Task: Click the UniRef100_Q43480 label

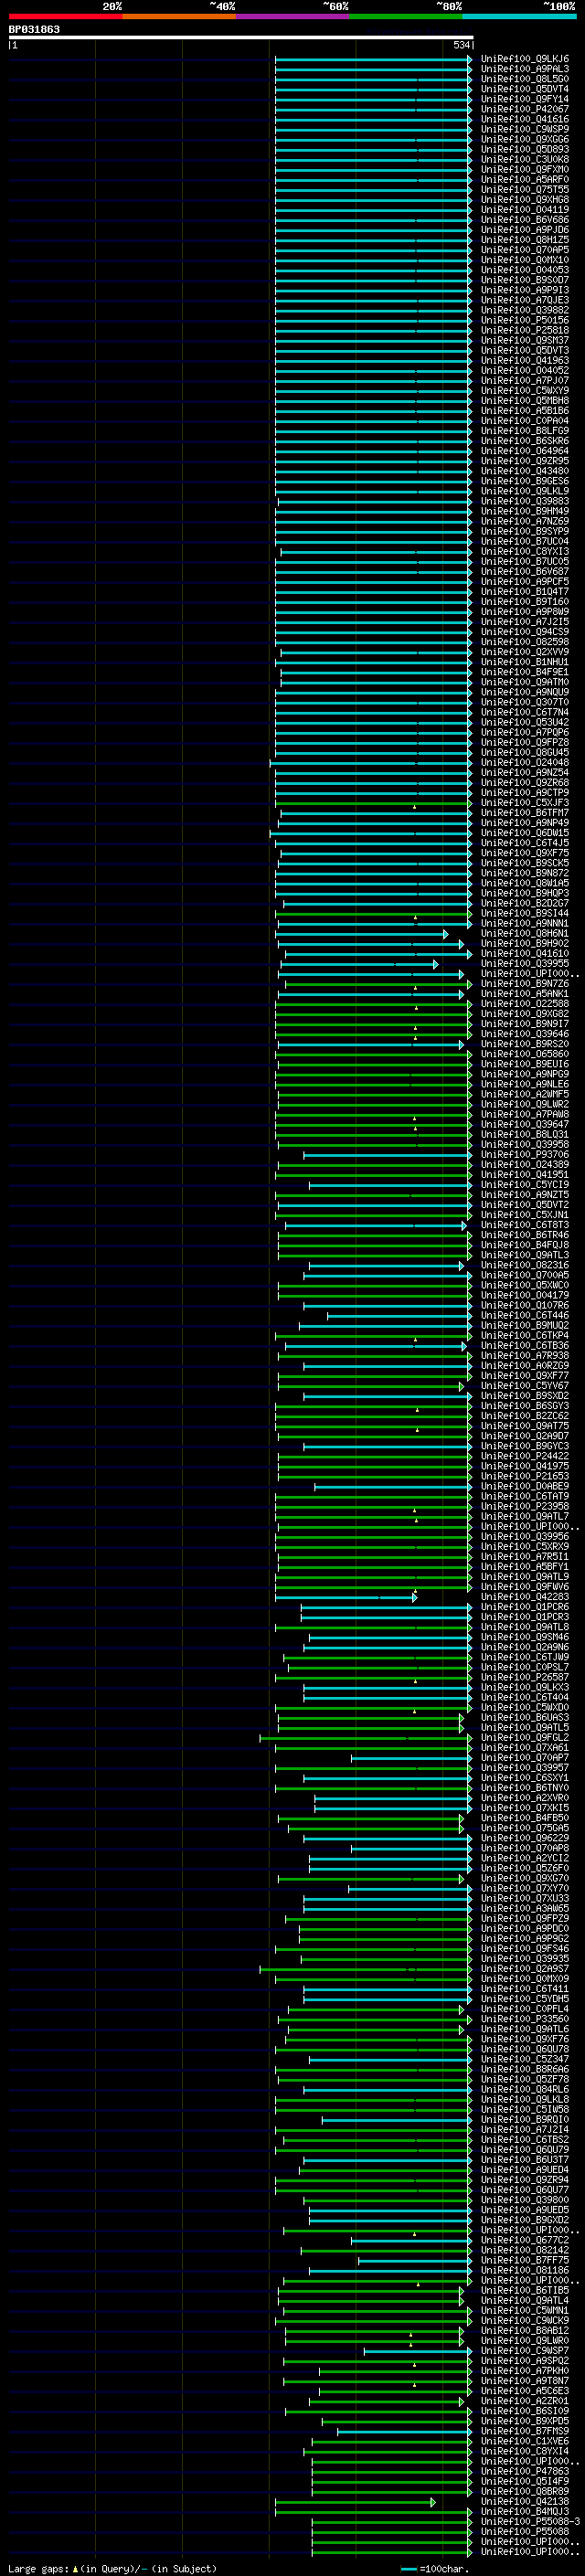Action: [x=525, y=471]
